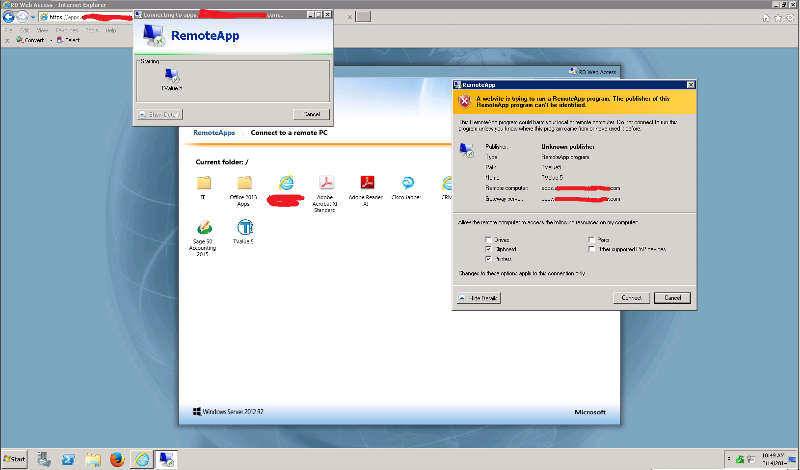Open the Favorites menu in IE
800x470 pixels.
(x=67, y=30)
